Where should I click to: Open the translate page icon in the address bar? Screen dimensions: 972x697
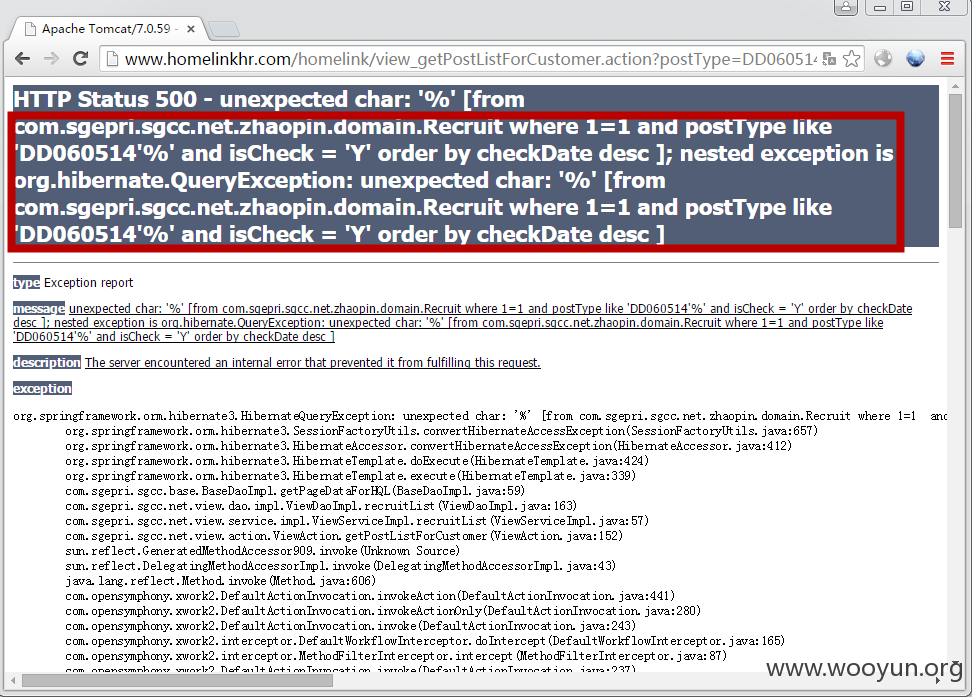pyautogui.click(x=829, y=60)
